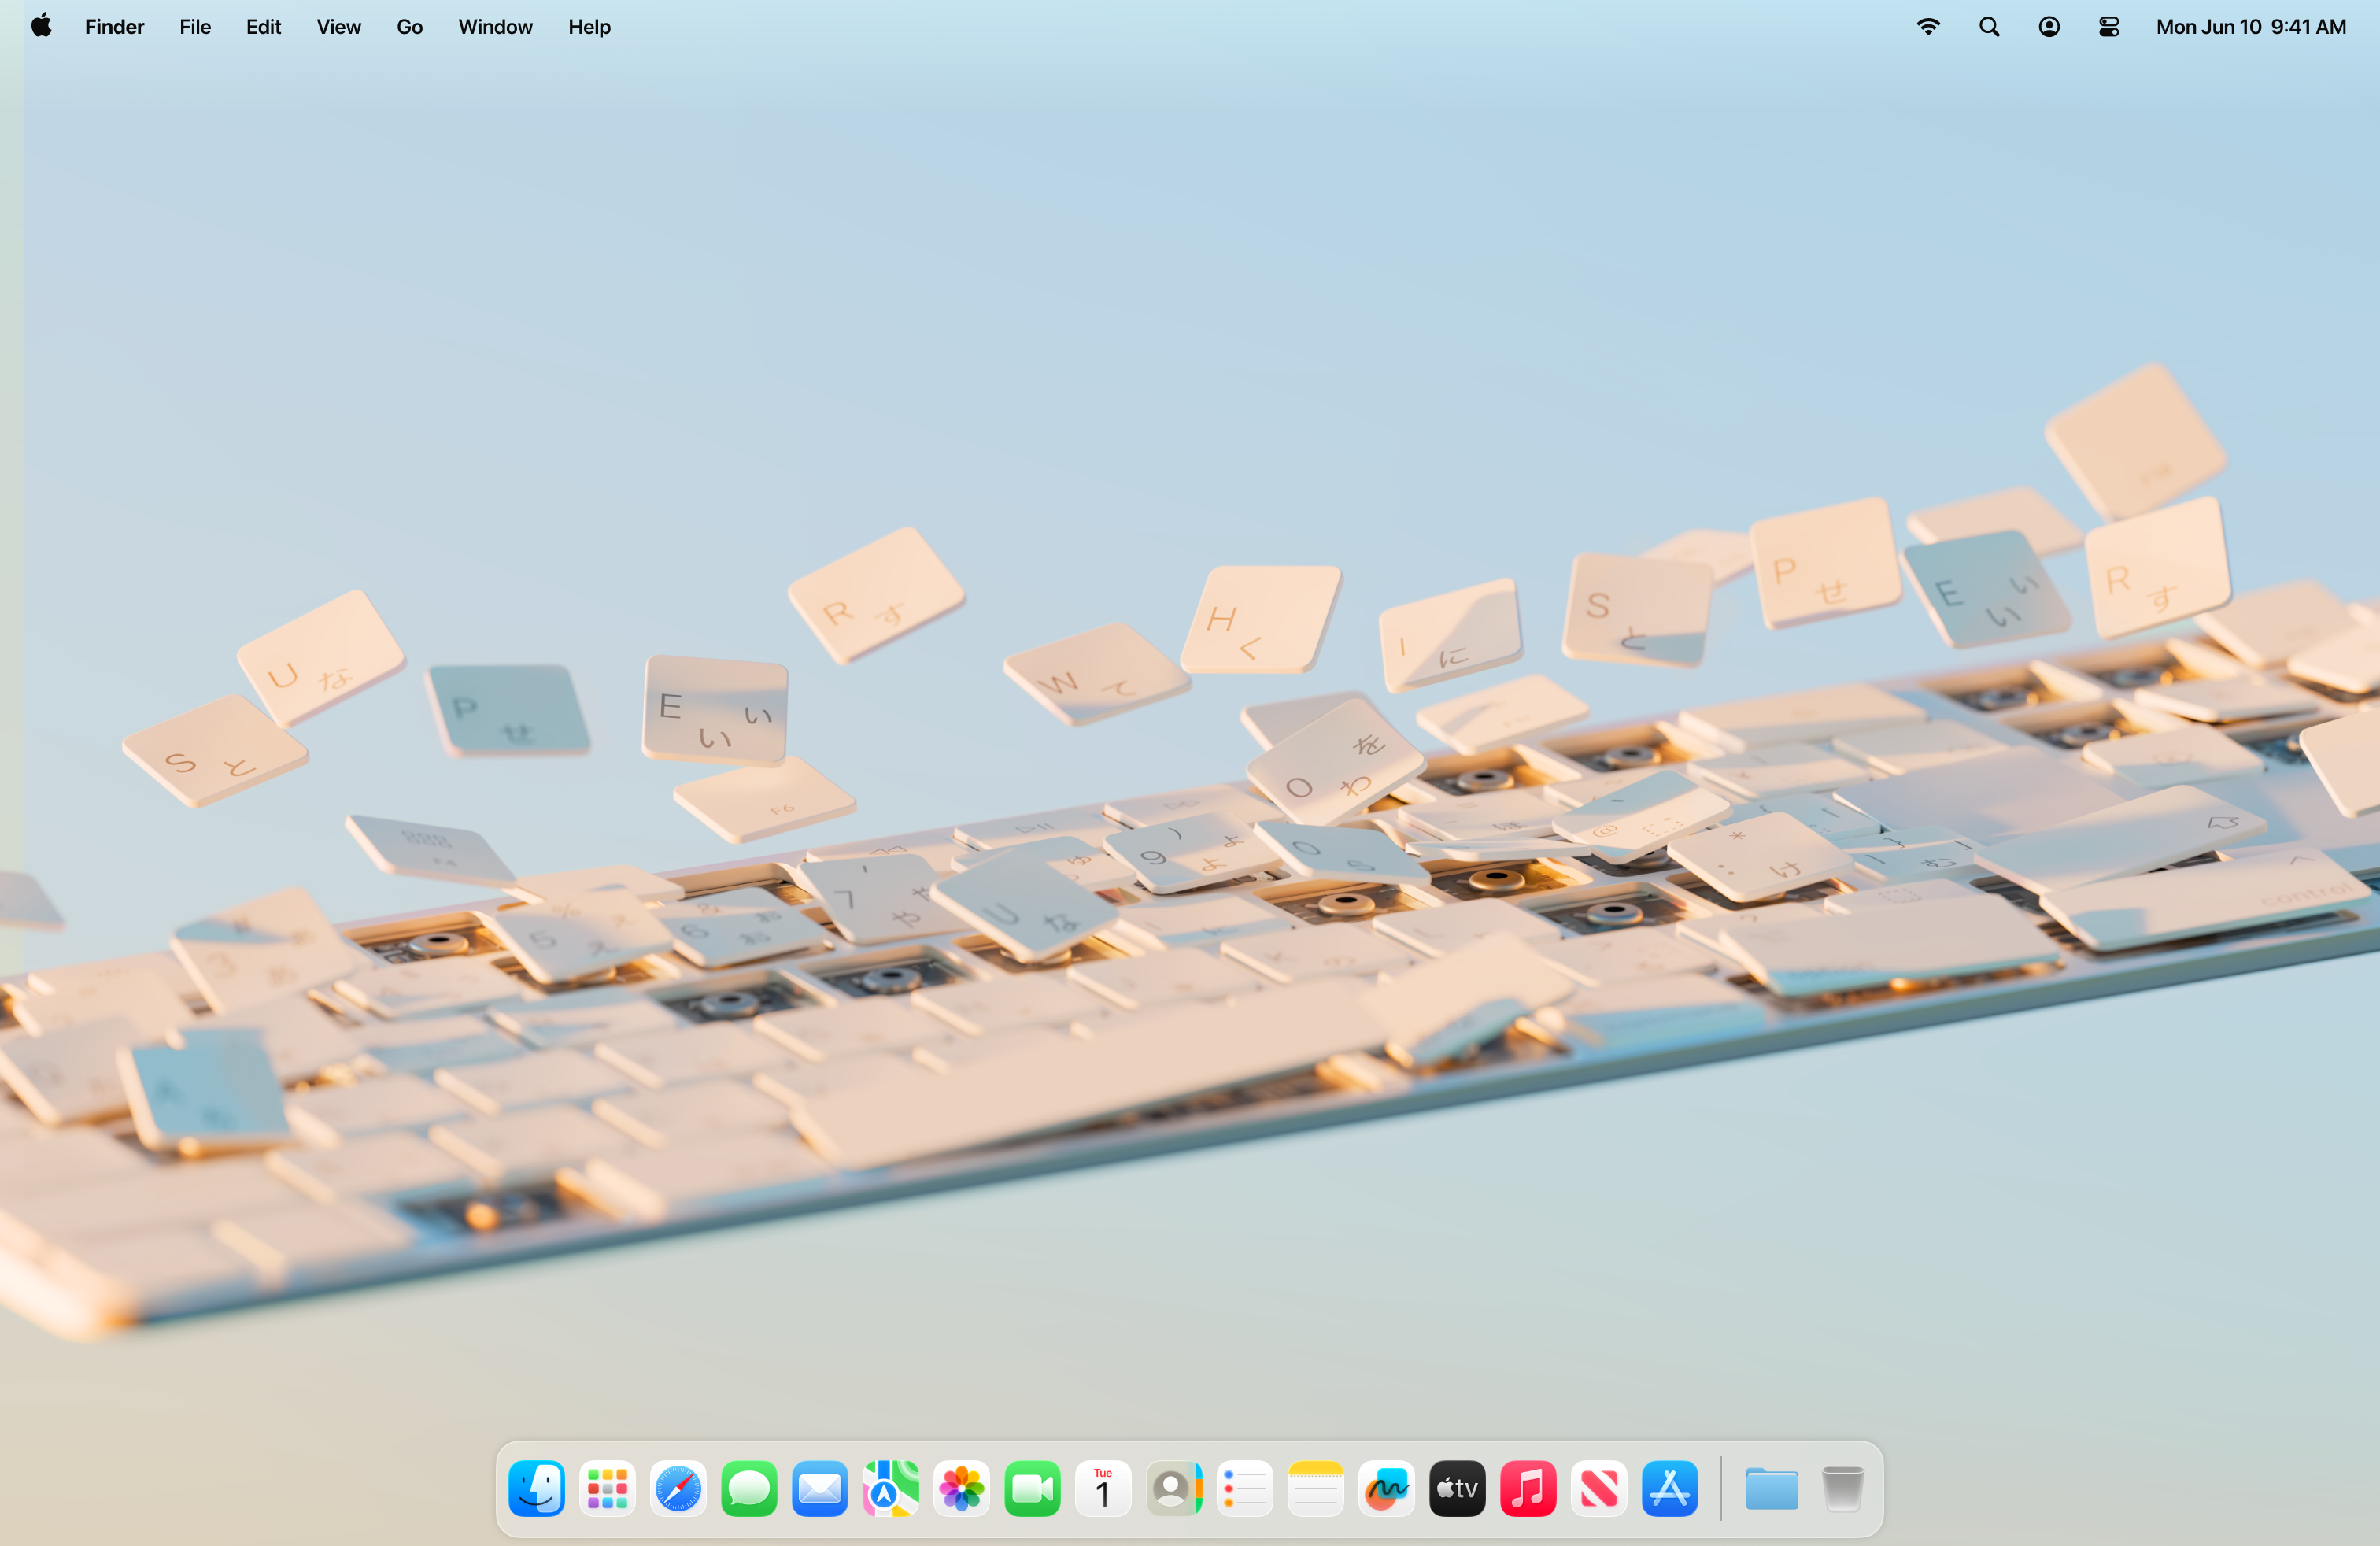The width and height of the screenshot is (2380, 1546).
Task: Launch the Music app
Action: [x=1528, y=1489]
